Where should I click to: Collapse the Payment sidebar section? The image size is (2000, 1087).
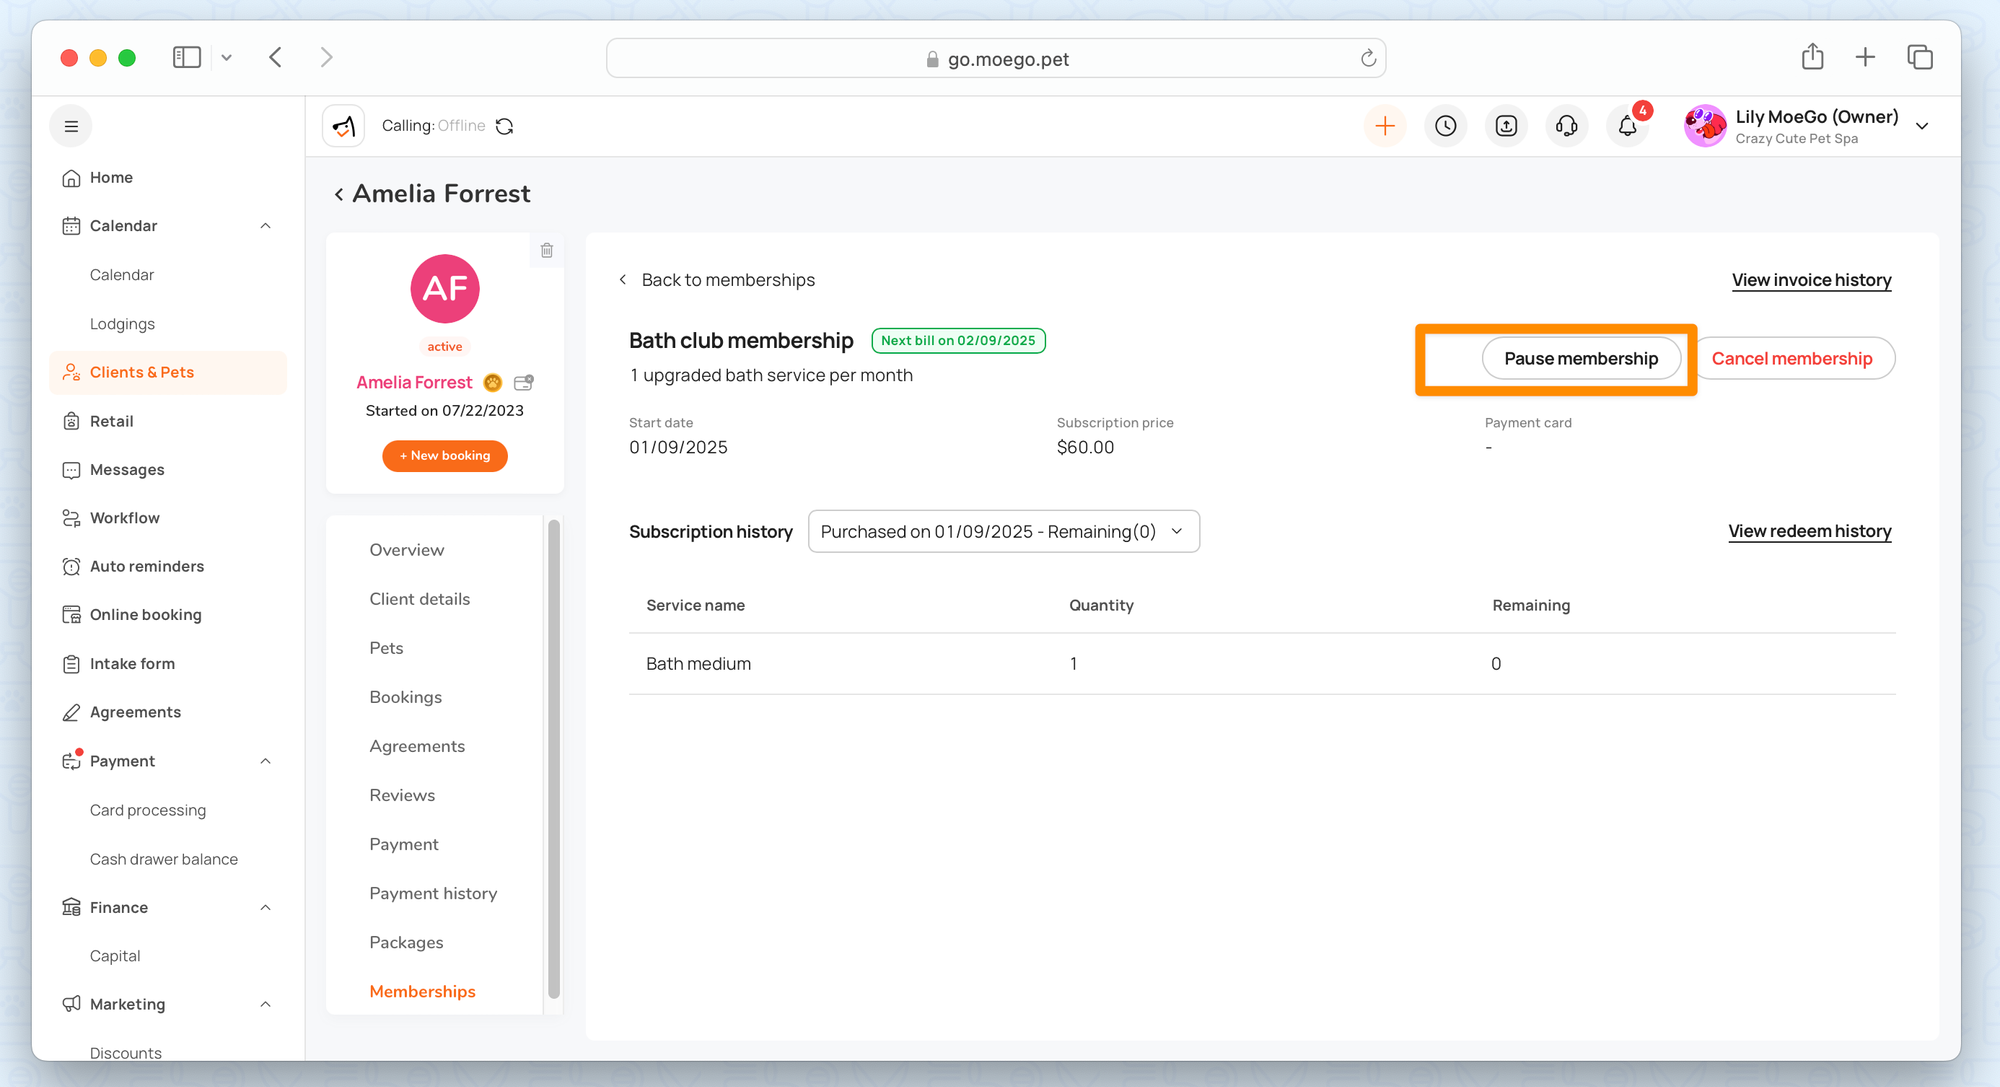pyautogui.click(x=265, y=761)
